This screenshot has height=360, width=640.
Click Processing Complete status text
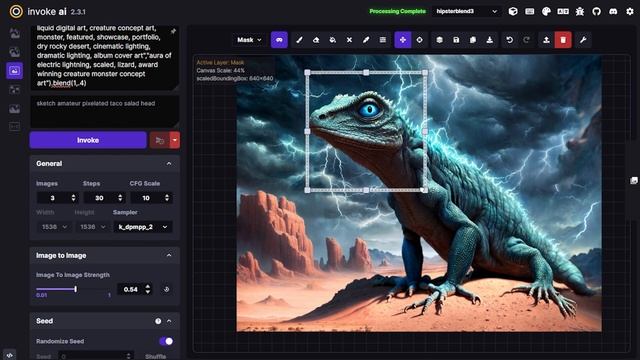[398, 11]
